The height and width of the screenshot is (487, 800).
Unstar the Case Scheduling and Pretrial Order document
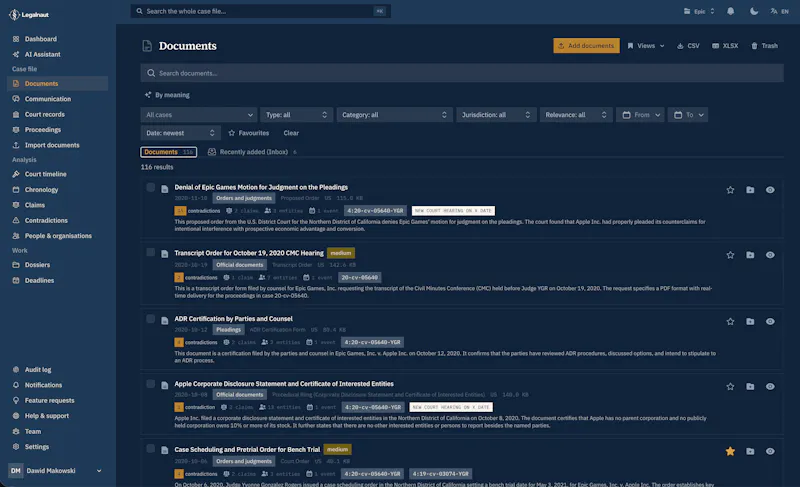(730, 451)
